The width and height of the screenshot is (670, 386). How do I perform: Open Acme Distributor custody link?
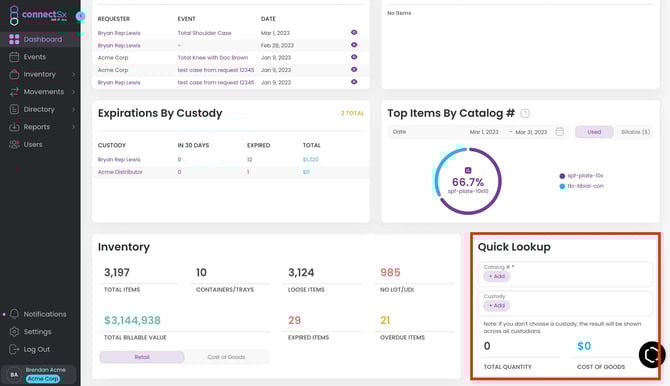[120, 172]
